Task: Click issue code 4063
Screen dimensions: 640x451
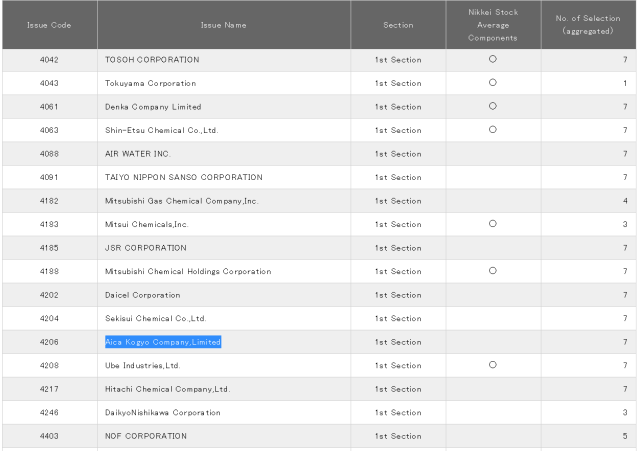Action: pos(49,130)
